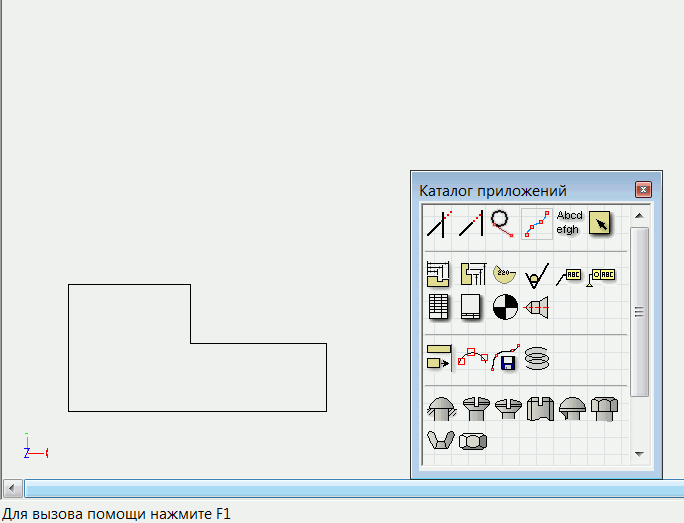Choose the leader note ABC icon

(x=568, y=277)
